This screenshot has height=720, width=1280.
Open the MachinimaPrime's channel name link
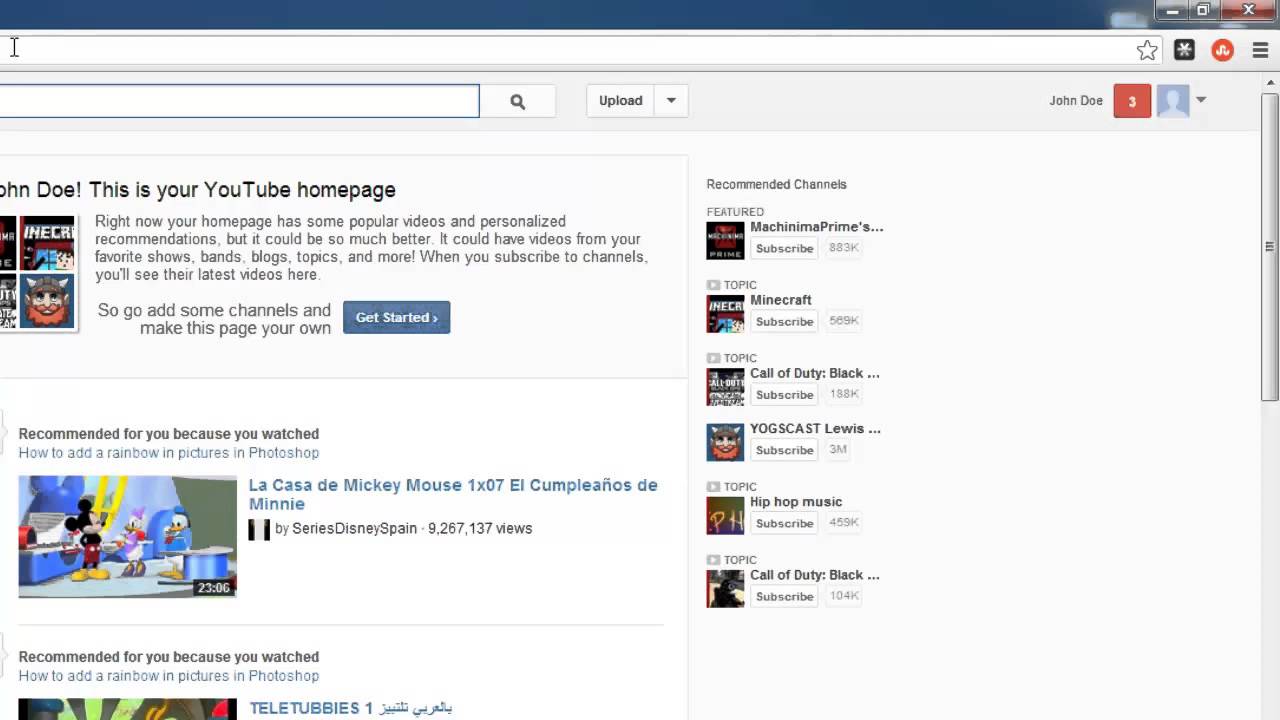tap(817, 227)
